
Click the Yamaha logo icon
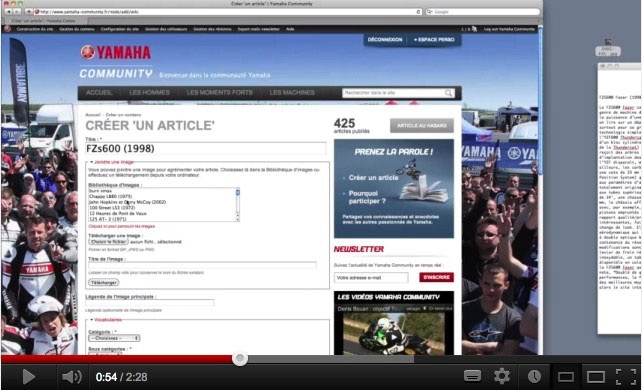(x=88, y=52)
